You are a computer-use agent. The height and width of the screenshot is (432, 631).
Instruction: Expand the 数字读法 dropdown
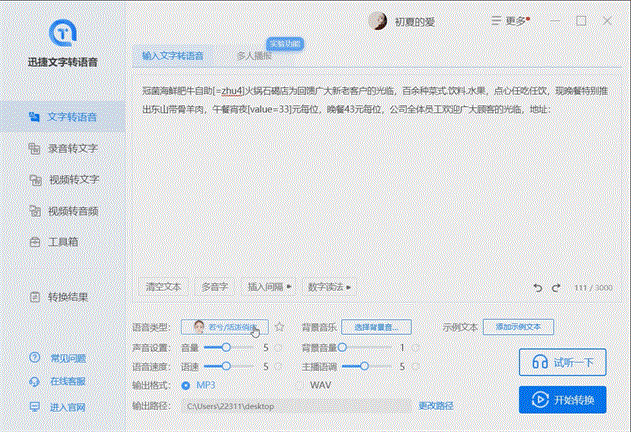[x=330, y=287]
